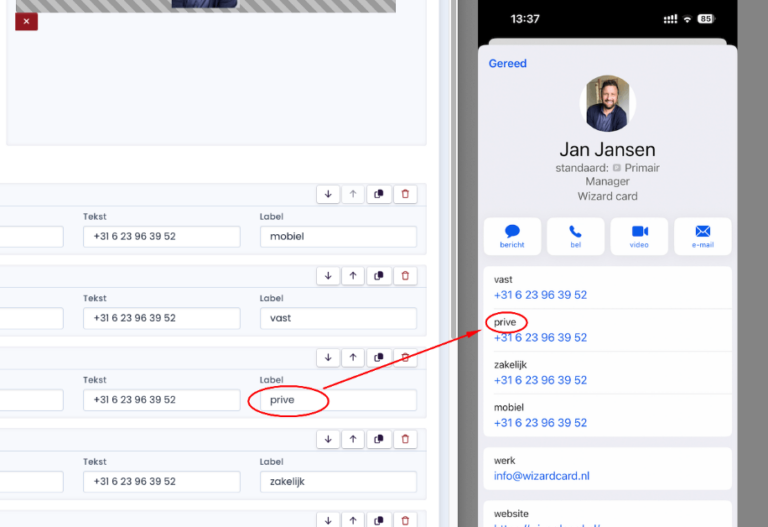Tap Gereed to close the contact
Screen dimensions: 768x527
(x=507, y=64)
